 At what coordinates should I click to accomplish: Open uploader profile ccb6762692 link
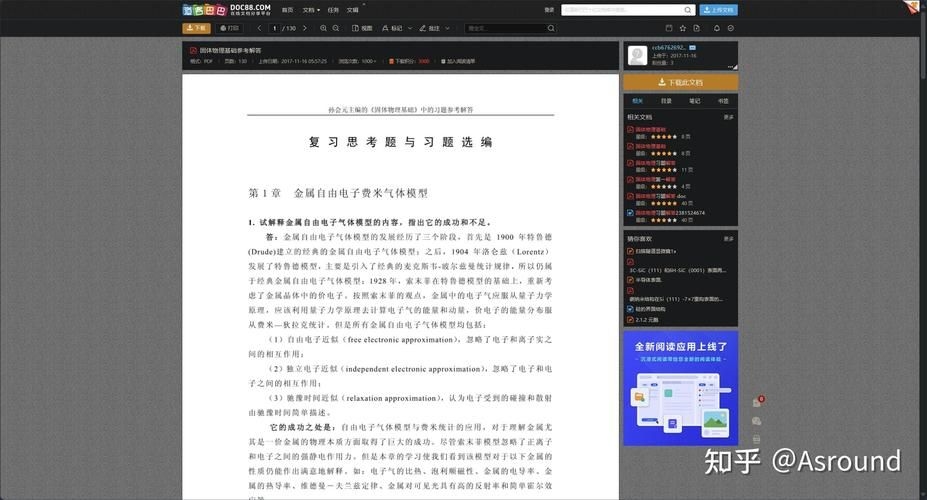click(668, 47)
